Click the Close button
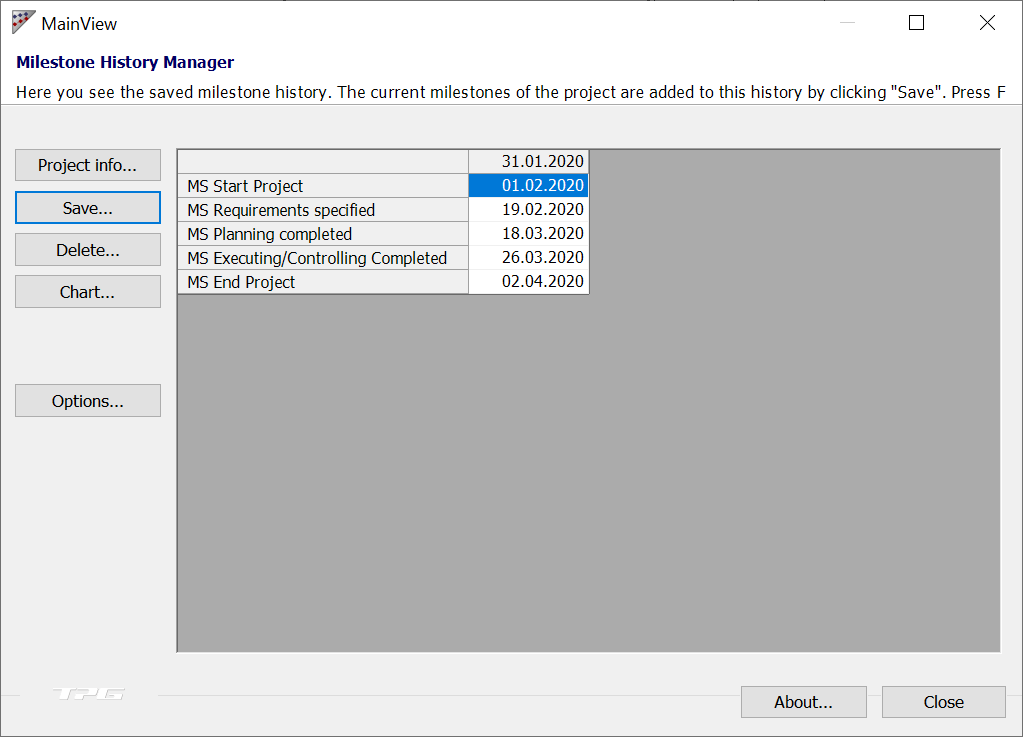The width and height of the screenshot is (1023, 737). pos(943,701)
